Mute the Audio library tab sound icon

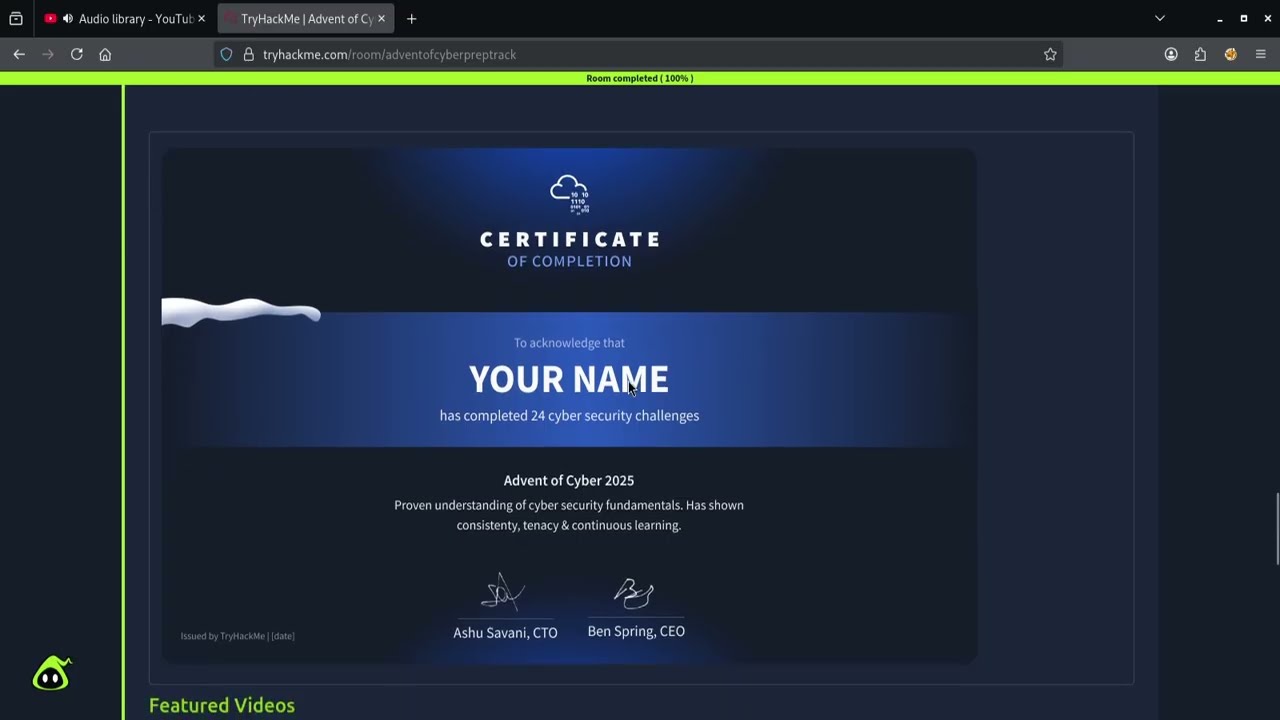tap(67, 19)
